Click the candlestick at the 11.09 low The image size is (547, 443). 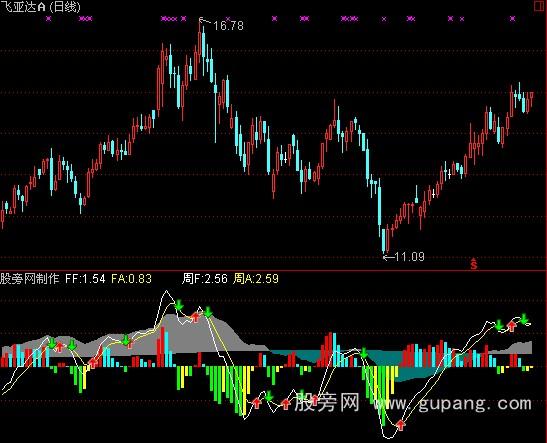click(x=384, y=240)
